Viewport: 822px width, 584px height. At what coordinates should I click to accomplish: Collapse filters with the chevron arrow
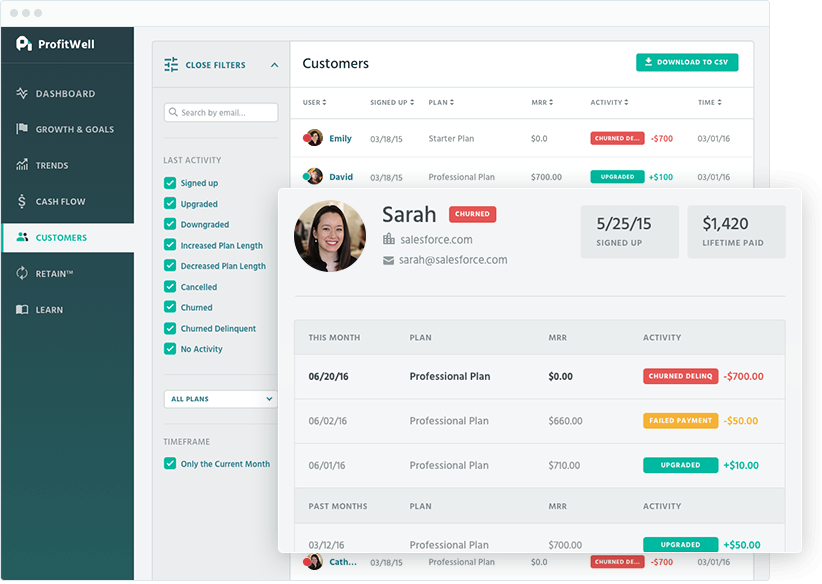pyautogui.click(x=274, y=65)
